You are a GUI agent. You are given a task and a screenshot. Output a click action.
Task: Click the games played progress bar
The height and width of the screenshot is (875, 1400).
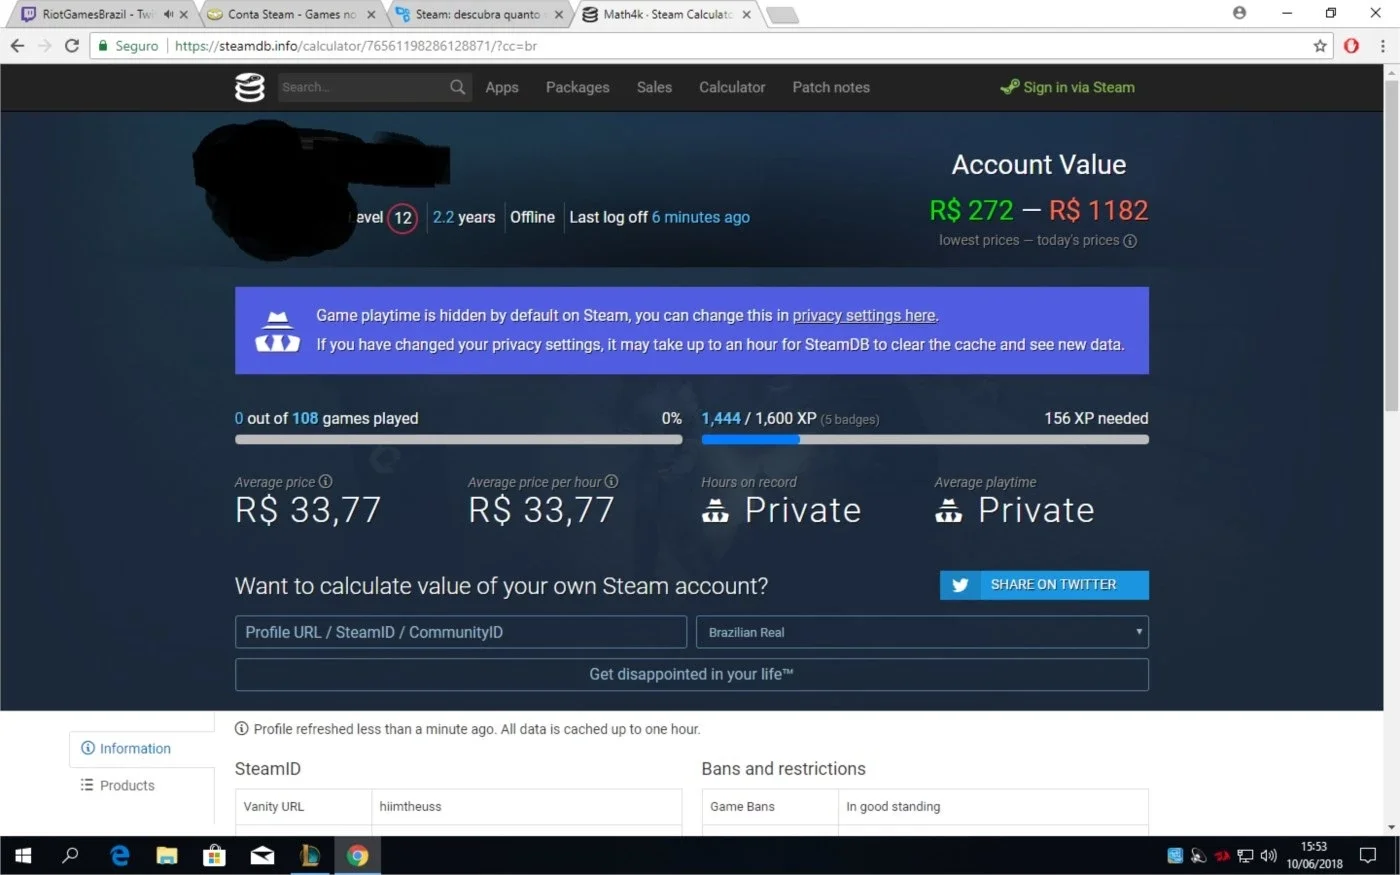point(458,439)
